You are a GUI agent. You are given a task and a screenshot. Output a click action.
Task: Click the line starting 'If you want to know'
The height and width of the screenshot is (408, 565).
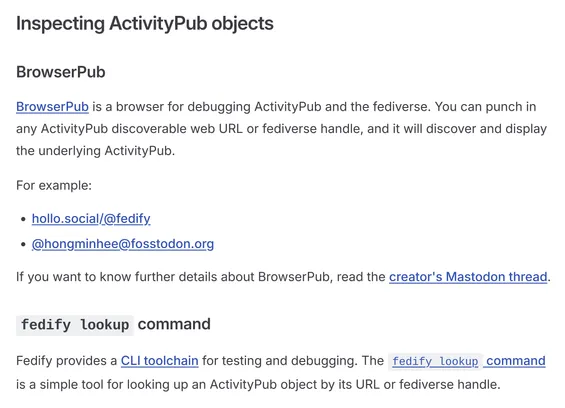click(x=283, y=277)
